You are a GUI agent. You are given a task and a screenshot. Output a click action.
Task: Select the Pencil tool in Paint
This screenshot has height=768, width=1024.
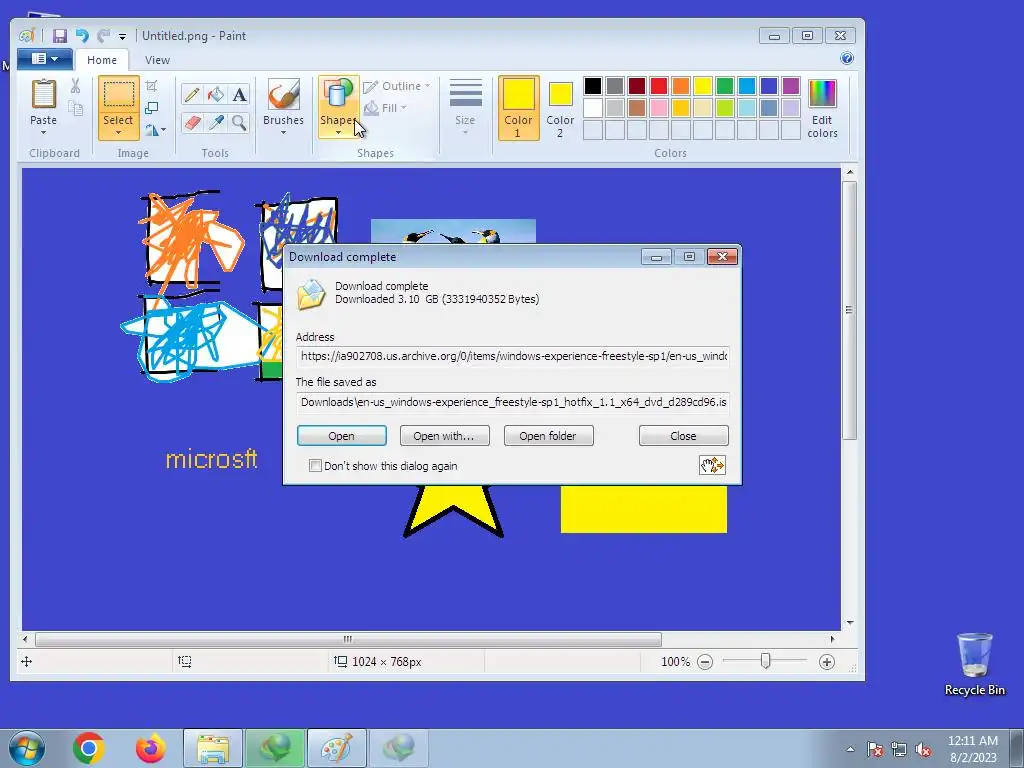[x=191, y=95]
